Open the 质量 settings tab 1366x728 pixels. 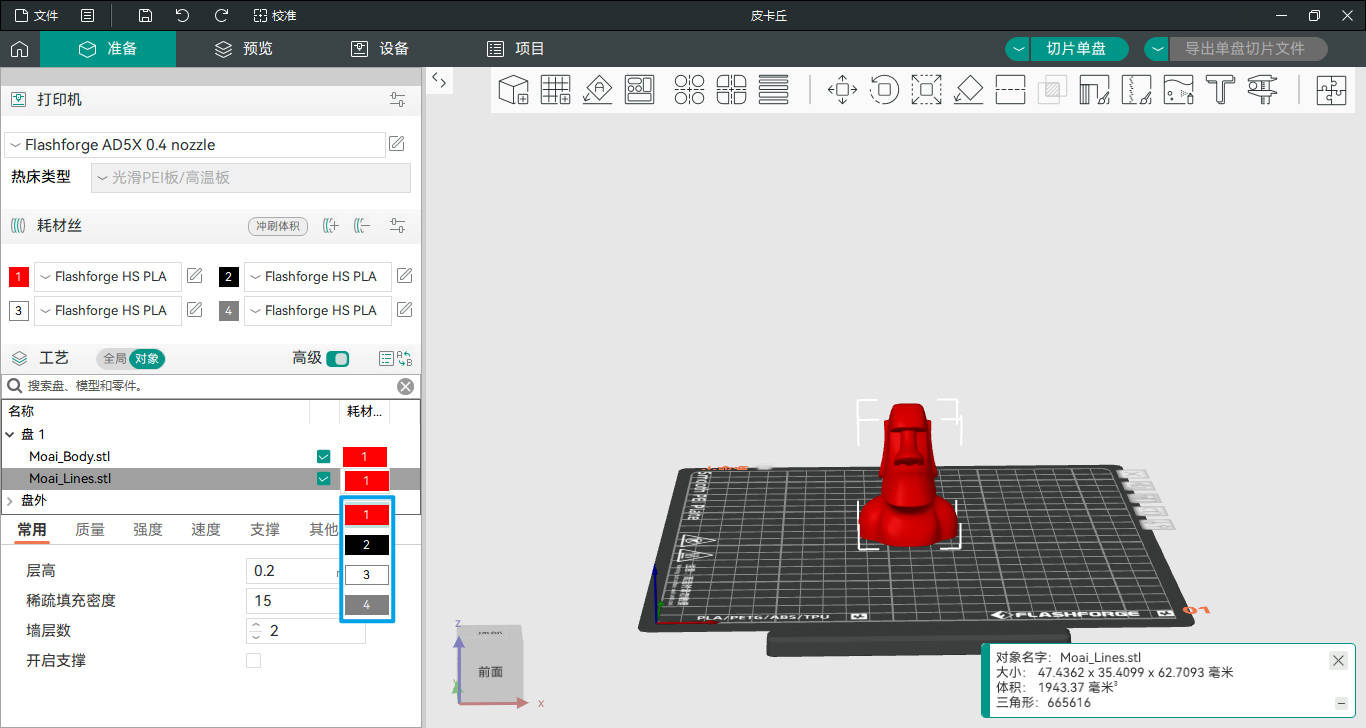(90, 529)
